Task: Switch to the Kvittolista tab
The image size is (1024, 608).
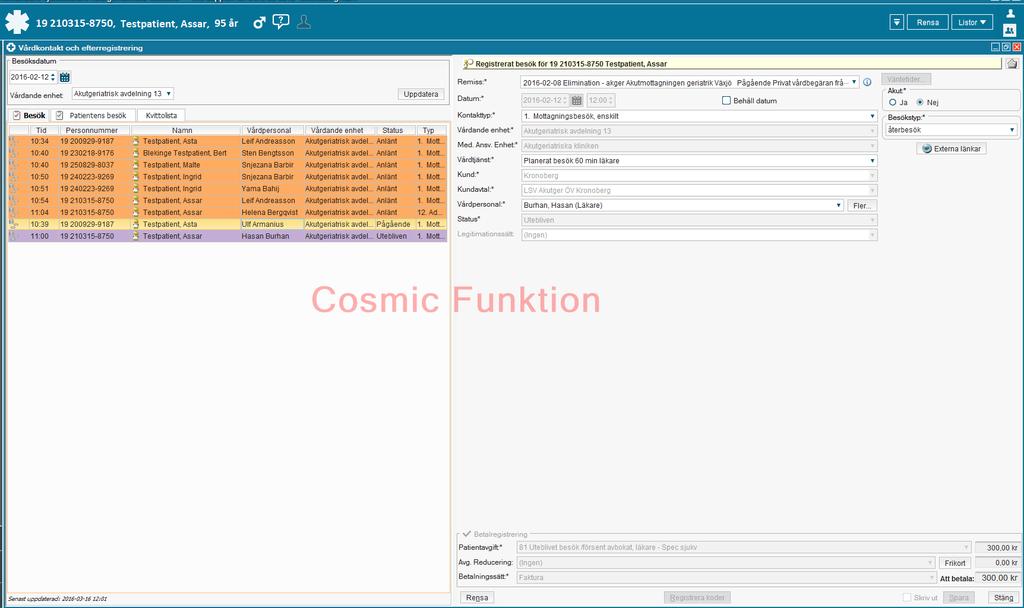Action: (161, 116)
